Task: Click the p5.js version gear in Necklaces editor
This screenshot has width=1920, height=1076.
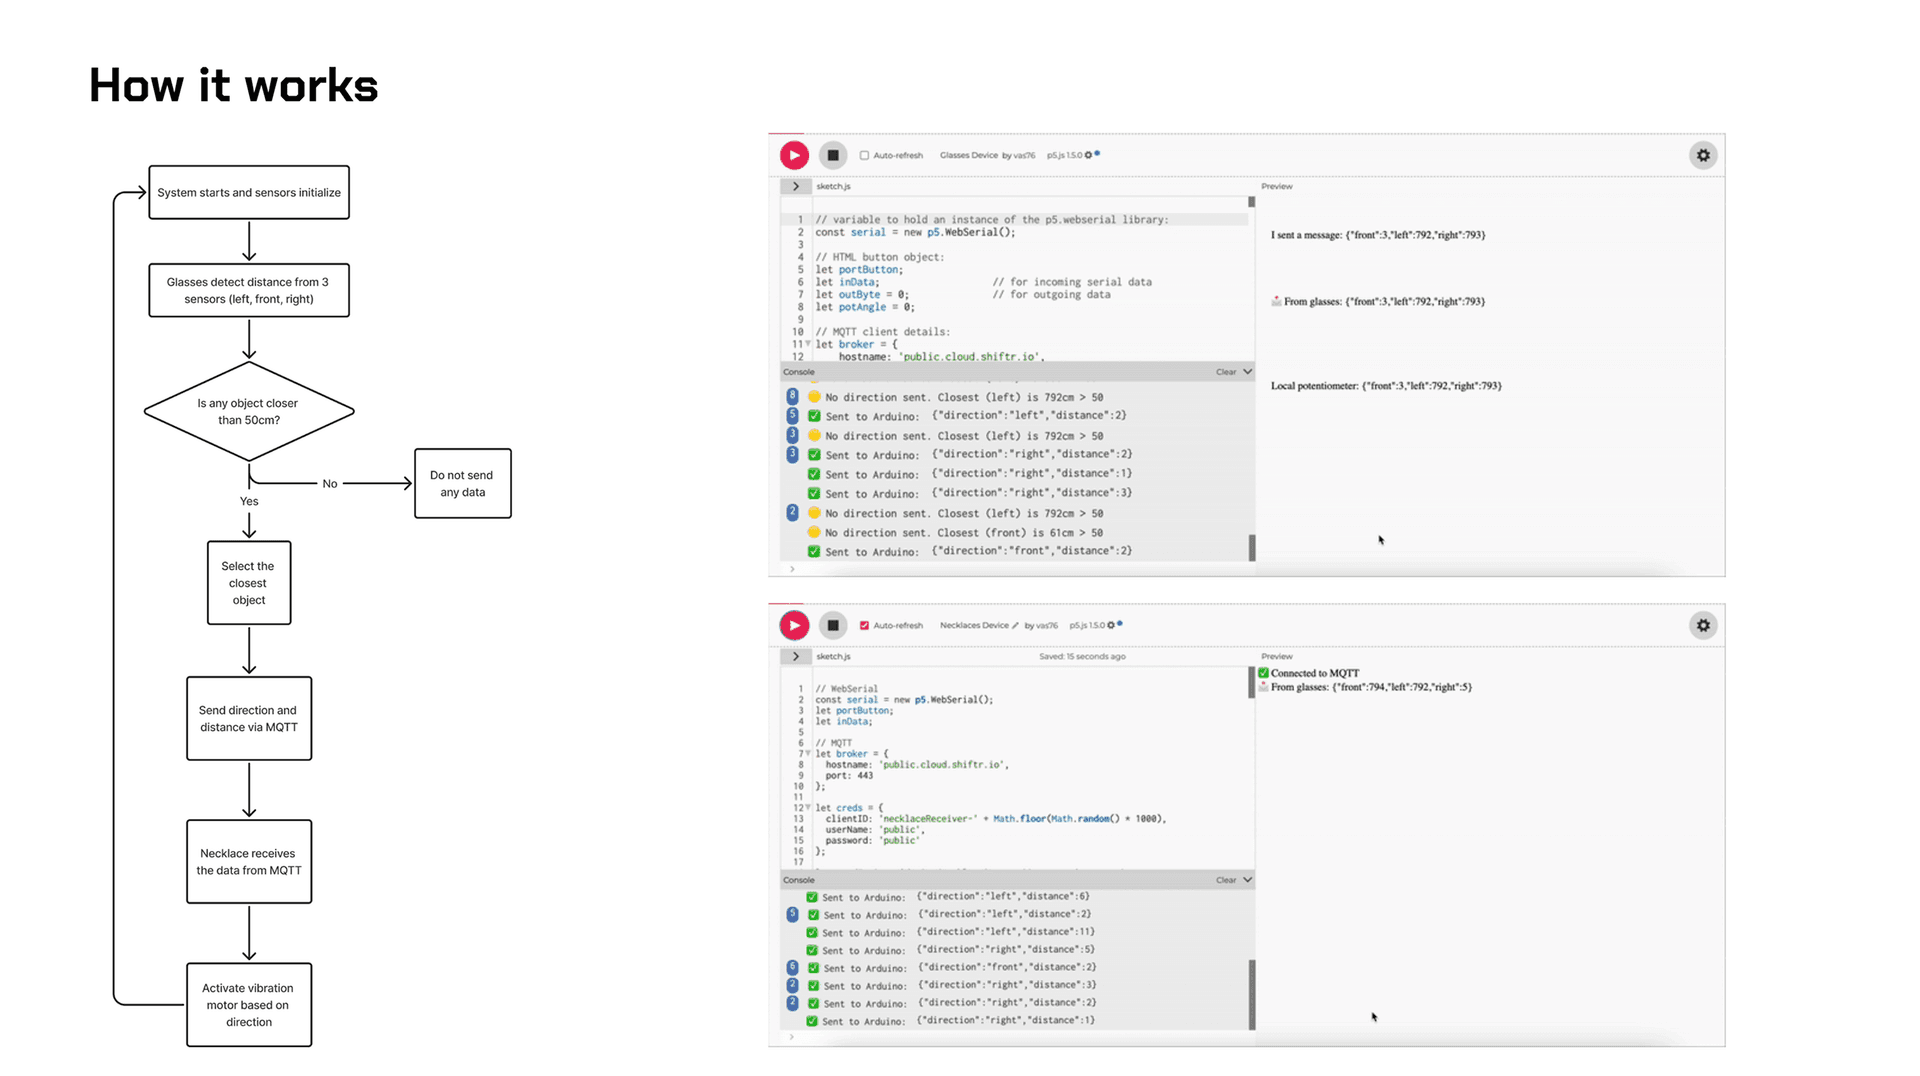Action: (1110, 625)
